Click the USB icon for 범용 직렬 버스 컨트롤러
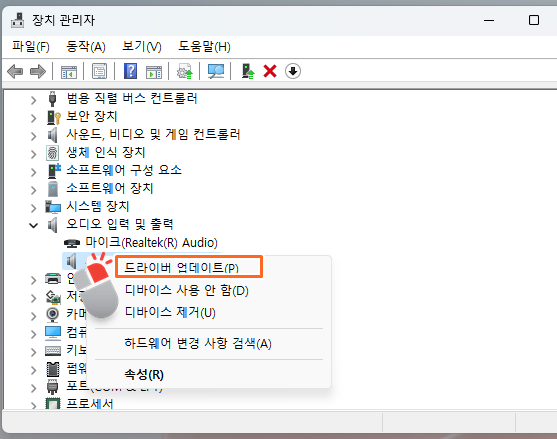Image resolution: width=557 pixels, height=439 pixels. [53, 98]
